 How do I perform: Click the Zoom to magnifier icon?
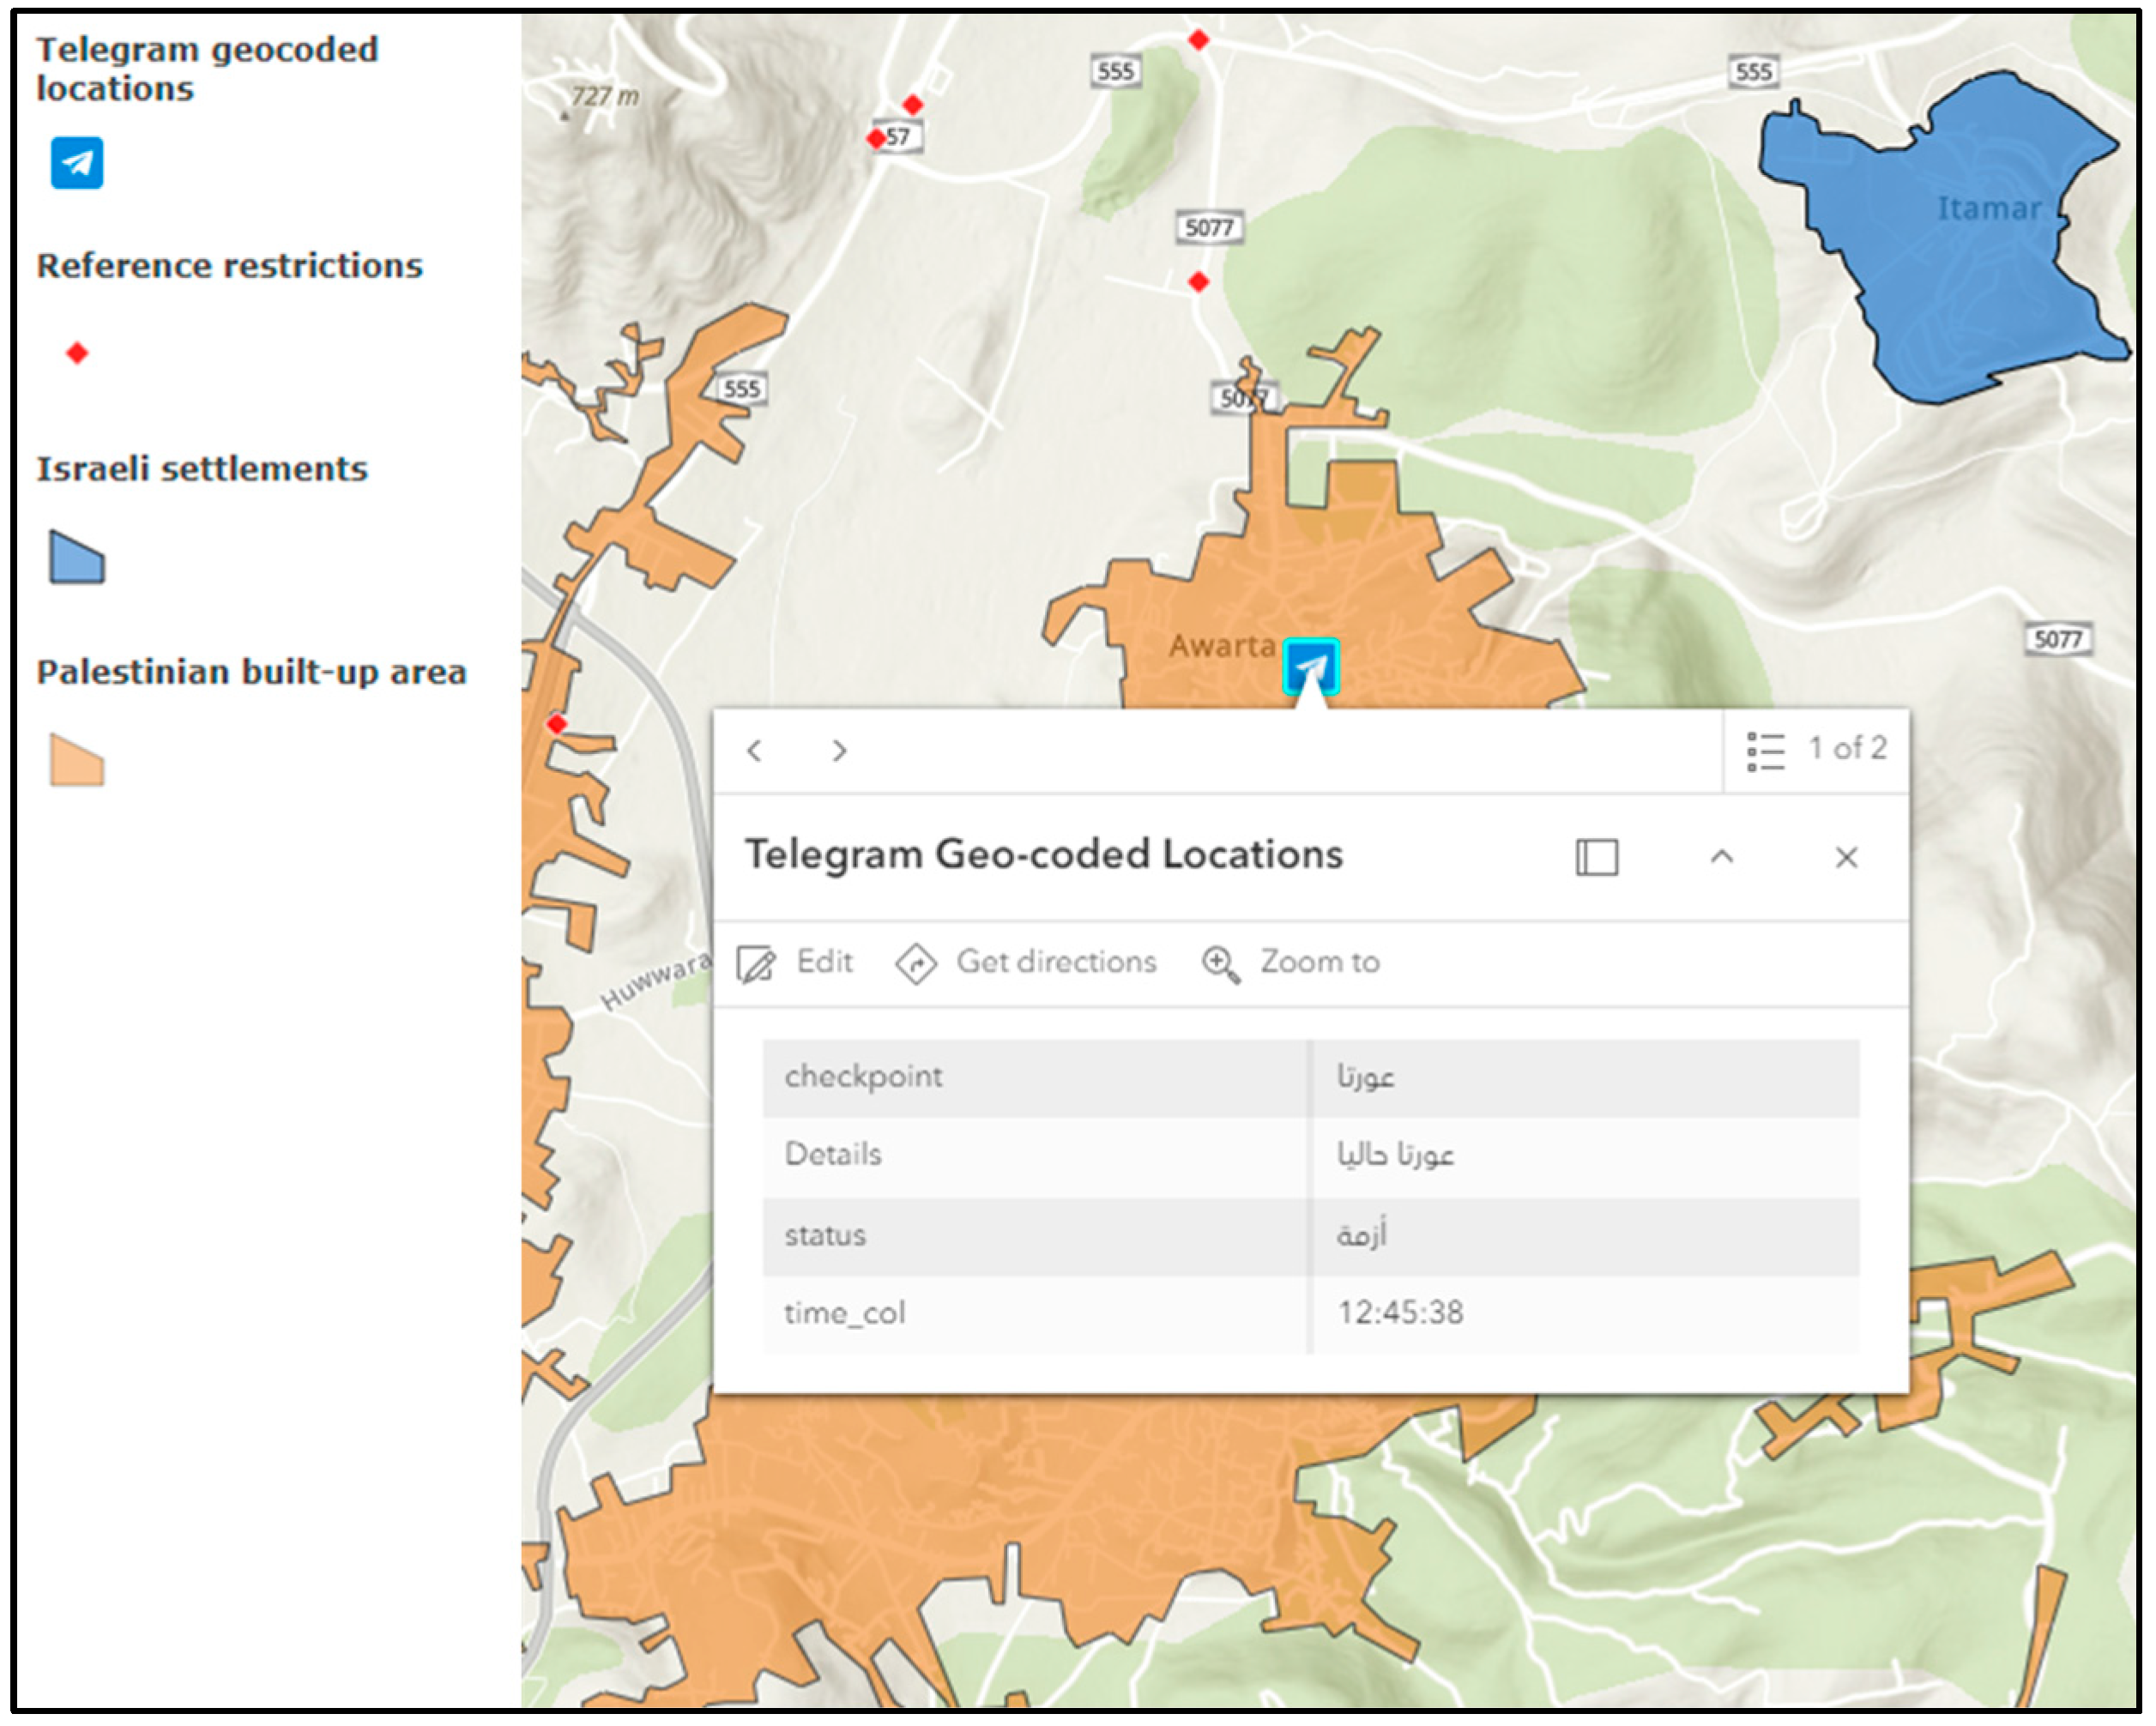(1220, 963)
